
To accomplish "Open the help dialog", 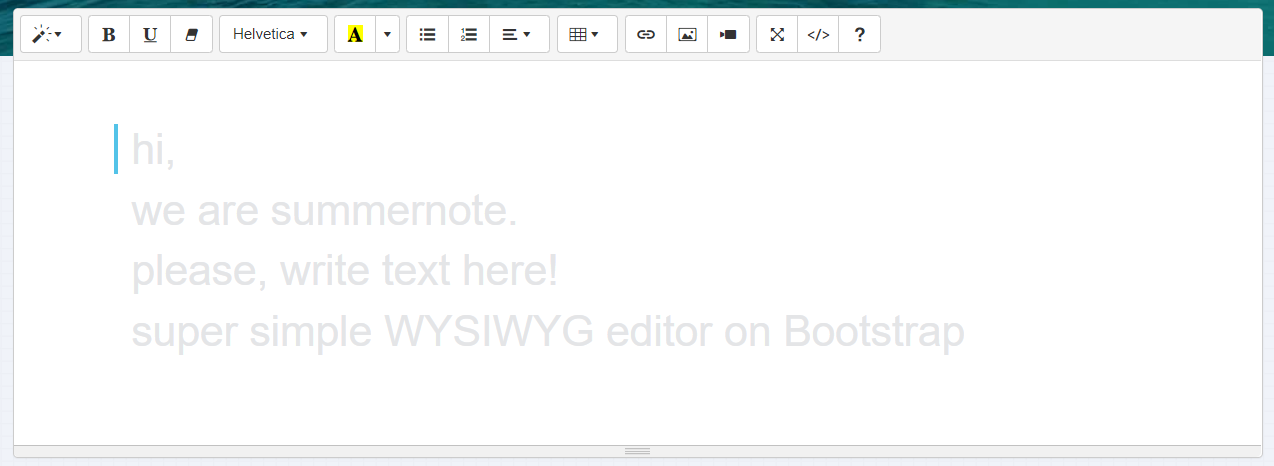I will click(x=860, y=34).
